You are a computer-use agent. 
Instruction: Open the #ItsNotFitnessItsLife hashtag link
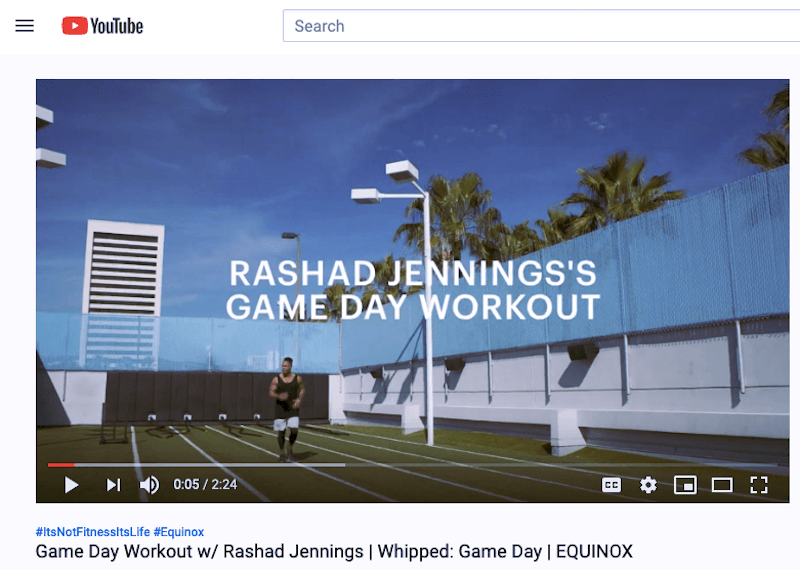(x=92, y=532)
